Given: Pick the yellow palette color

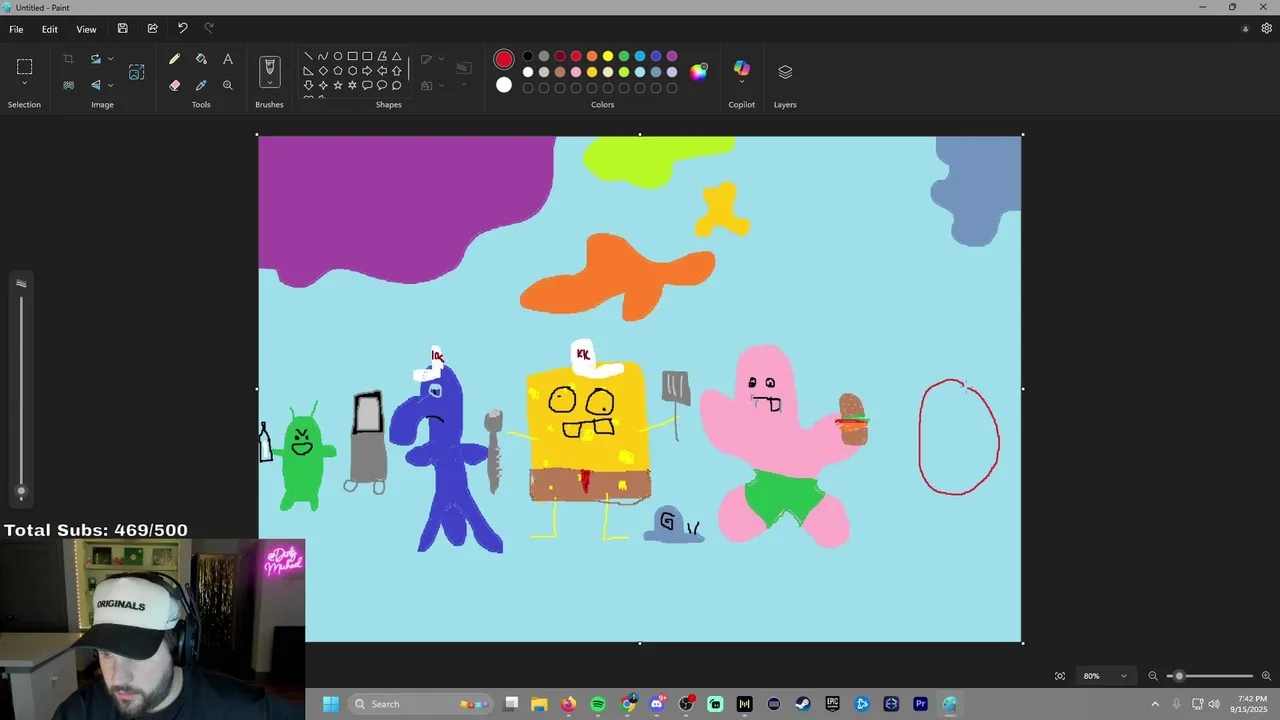Looking at the screenshot, I should [x=608, y=56].
